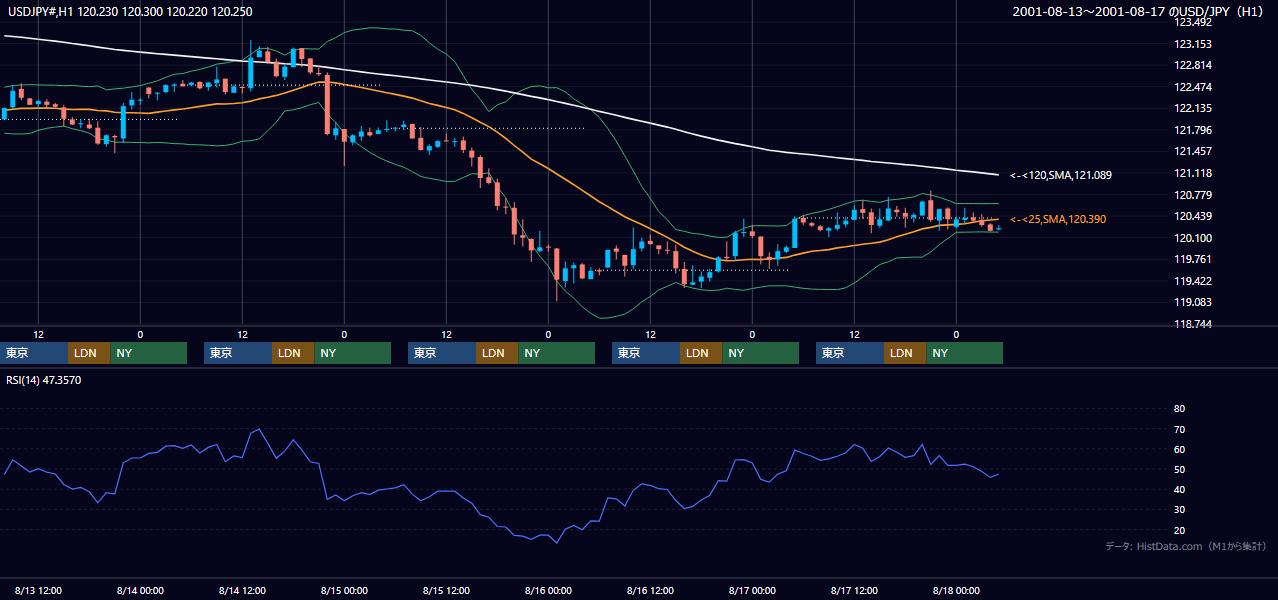1278x600 pixels.
Task: Click the 8/16 12:00 time axis label
Action: pyautogui.click(x=650, y=590)
